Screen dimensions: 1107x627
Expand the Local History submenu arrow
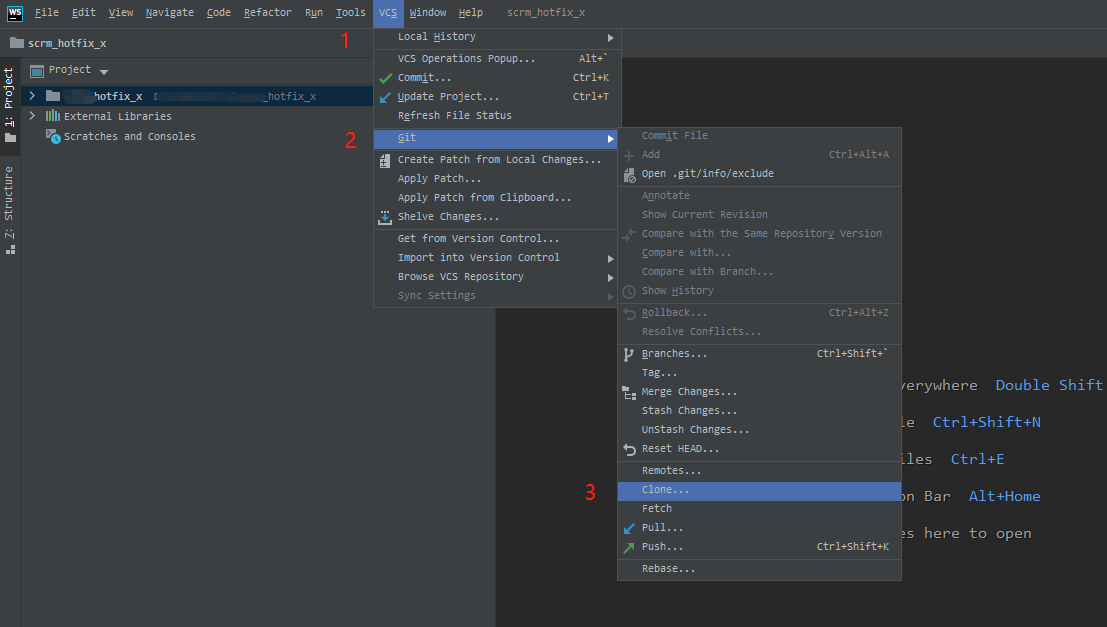coord(611,37)
